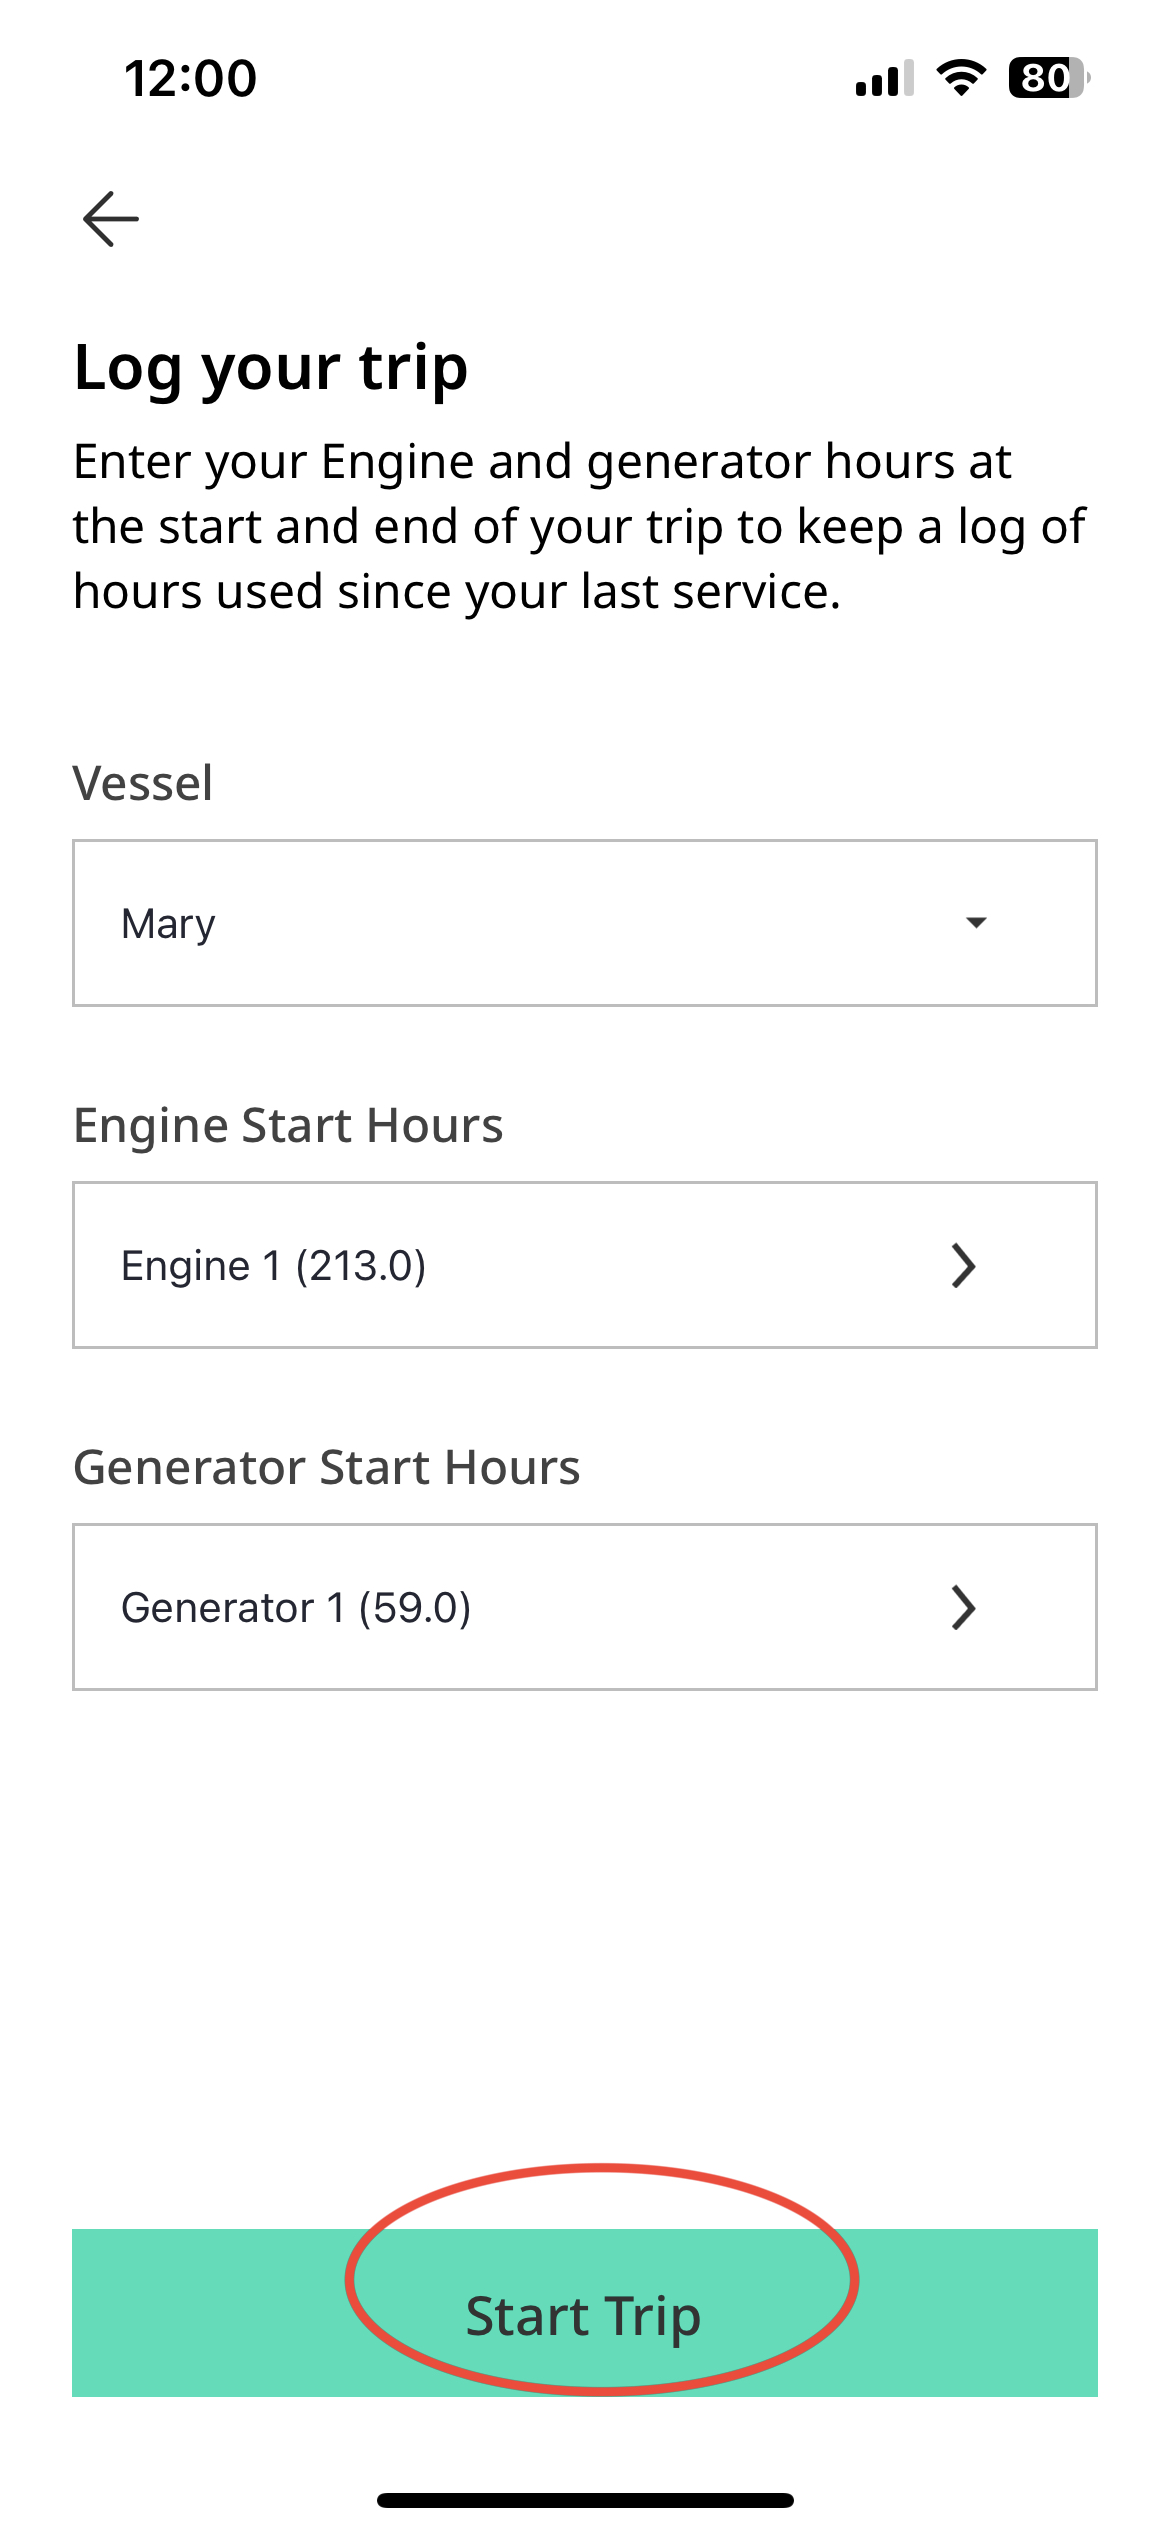Tap the Engine Start Hours label
The height and width of the screenshot is (2532, 1170).
[x=288, y=1127]
